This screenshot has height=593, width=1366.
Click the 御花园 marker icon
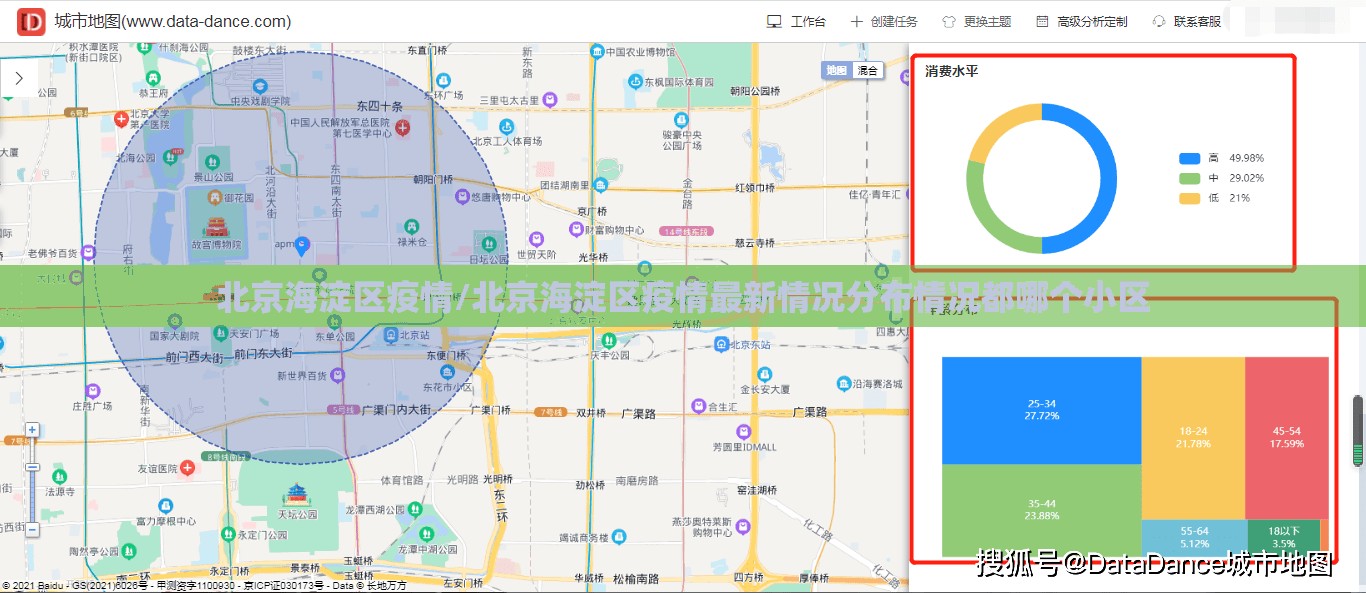pyautogui.click(x=215, y=198)
